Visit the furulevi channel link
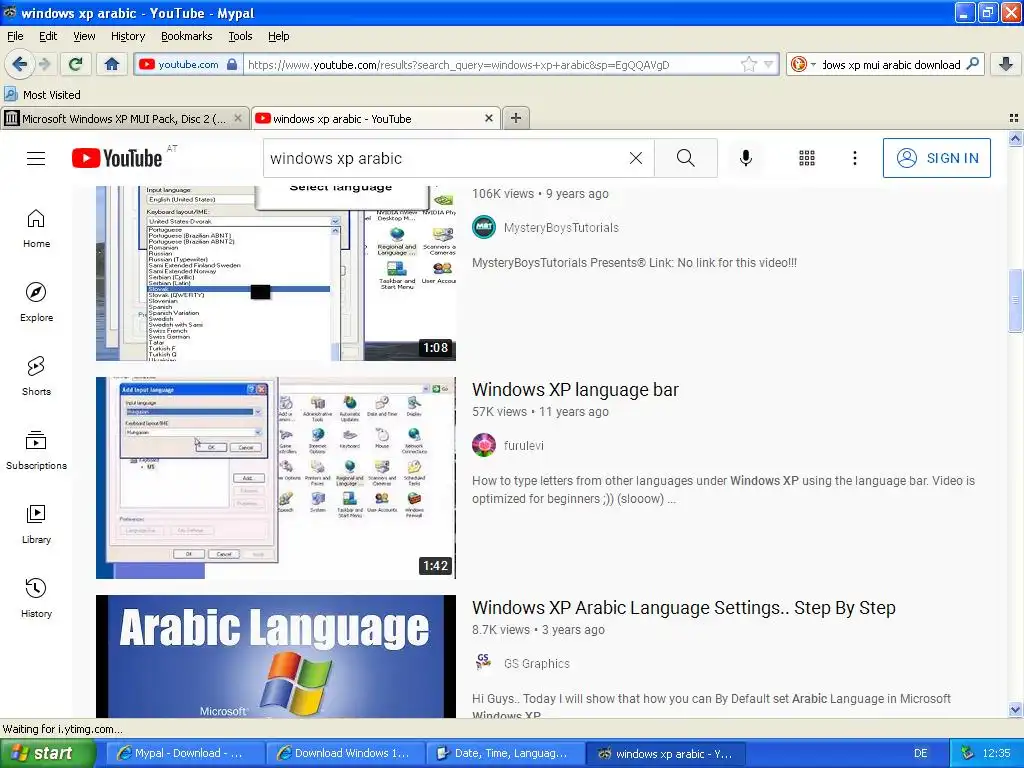The height and width of the screenshot is (768, 1024). [524, 446]
